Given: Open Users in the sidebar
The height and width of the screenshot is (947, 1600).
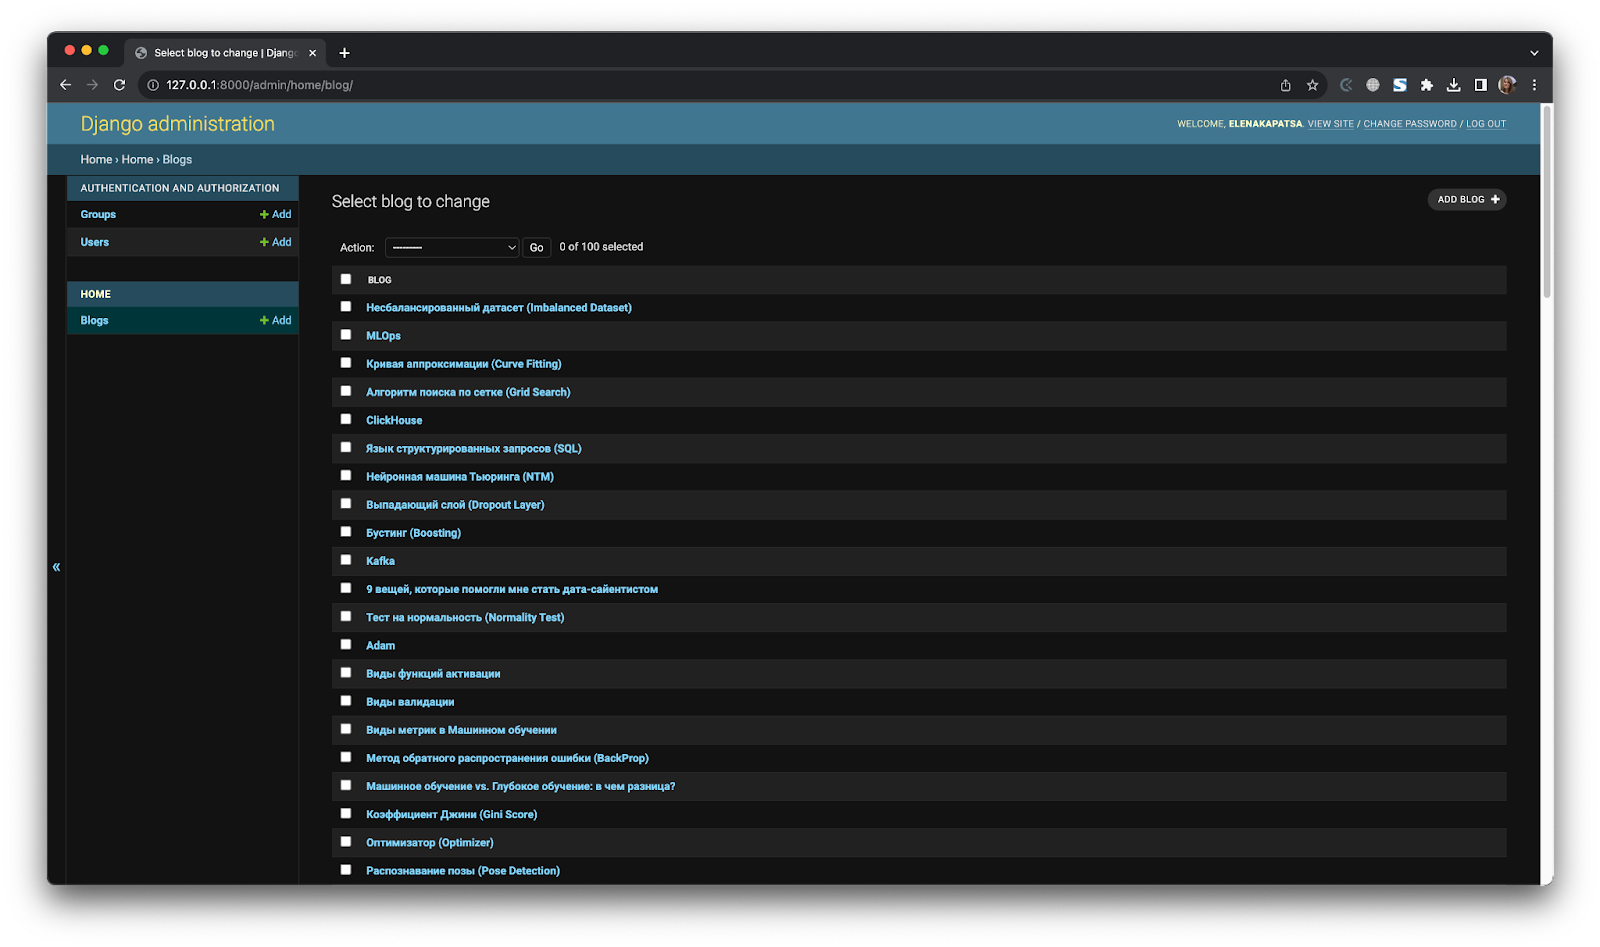Looking at the screenshot, I should pos(95,242).
